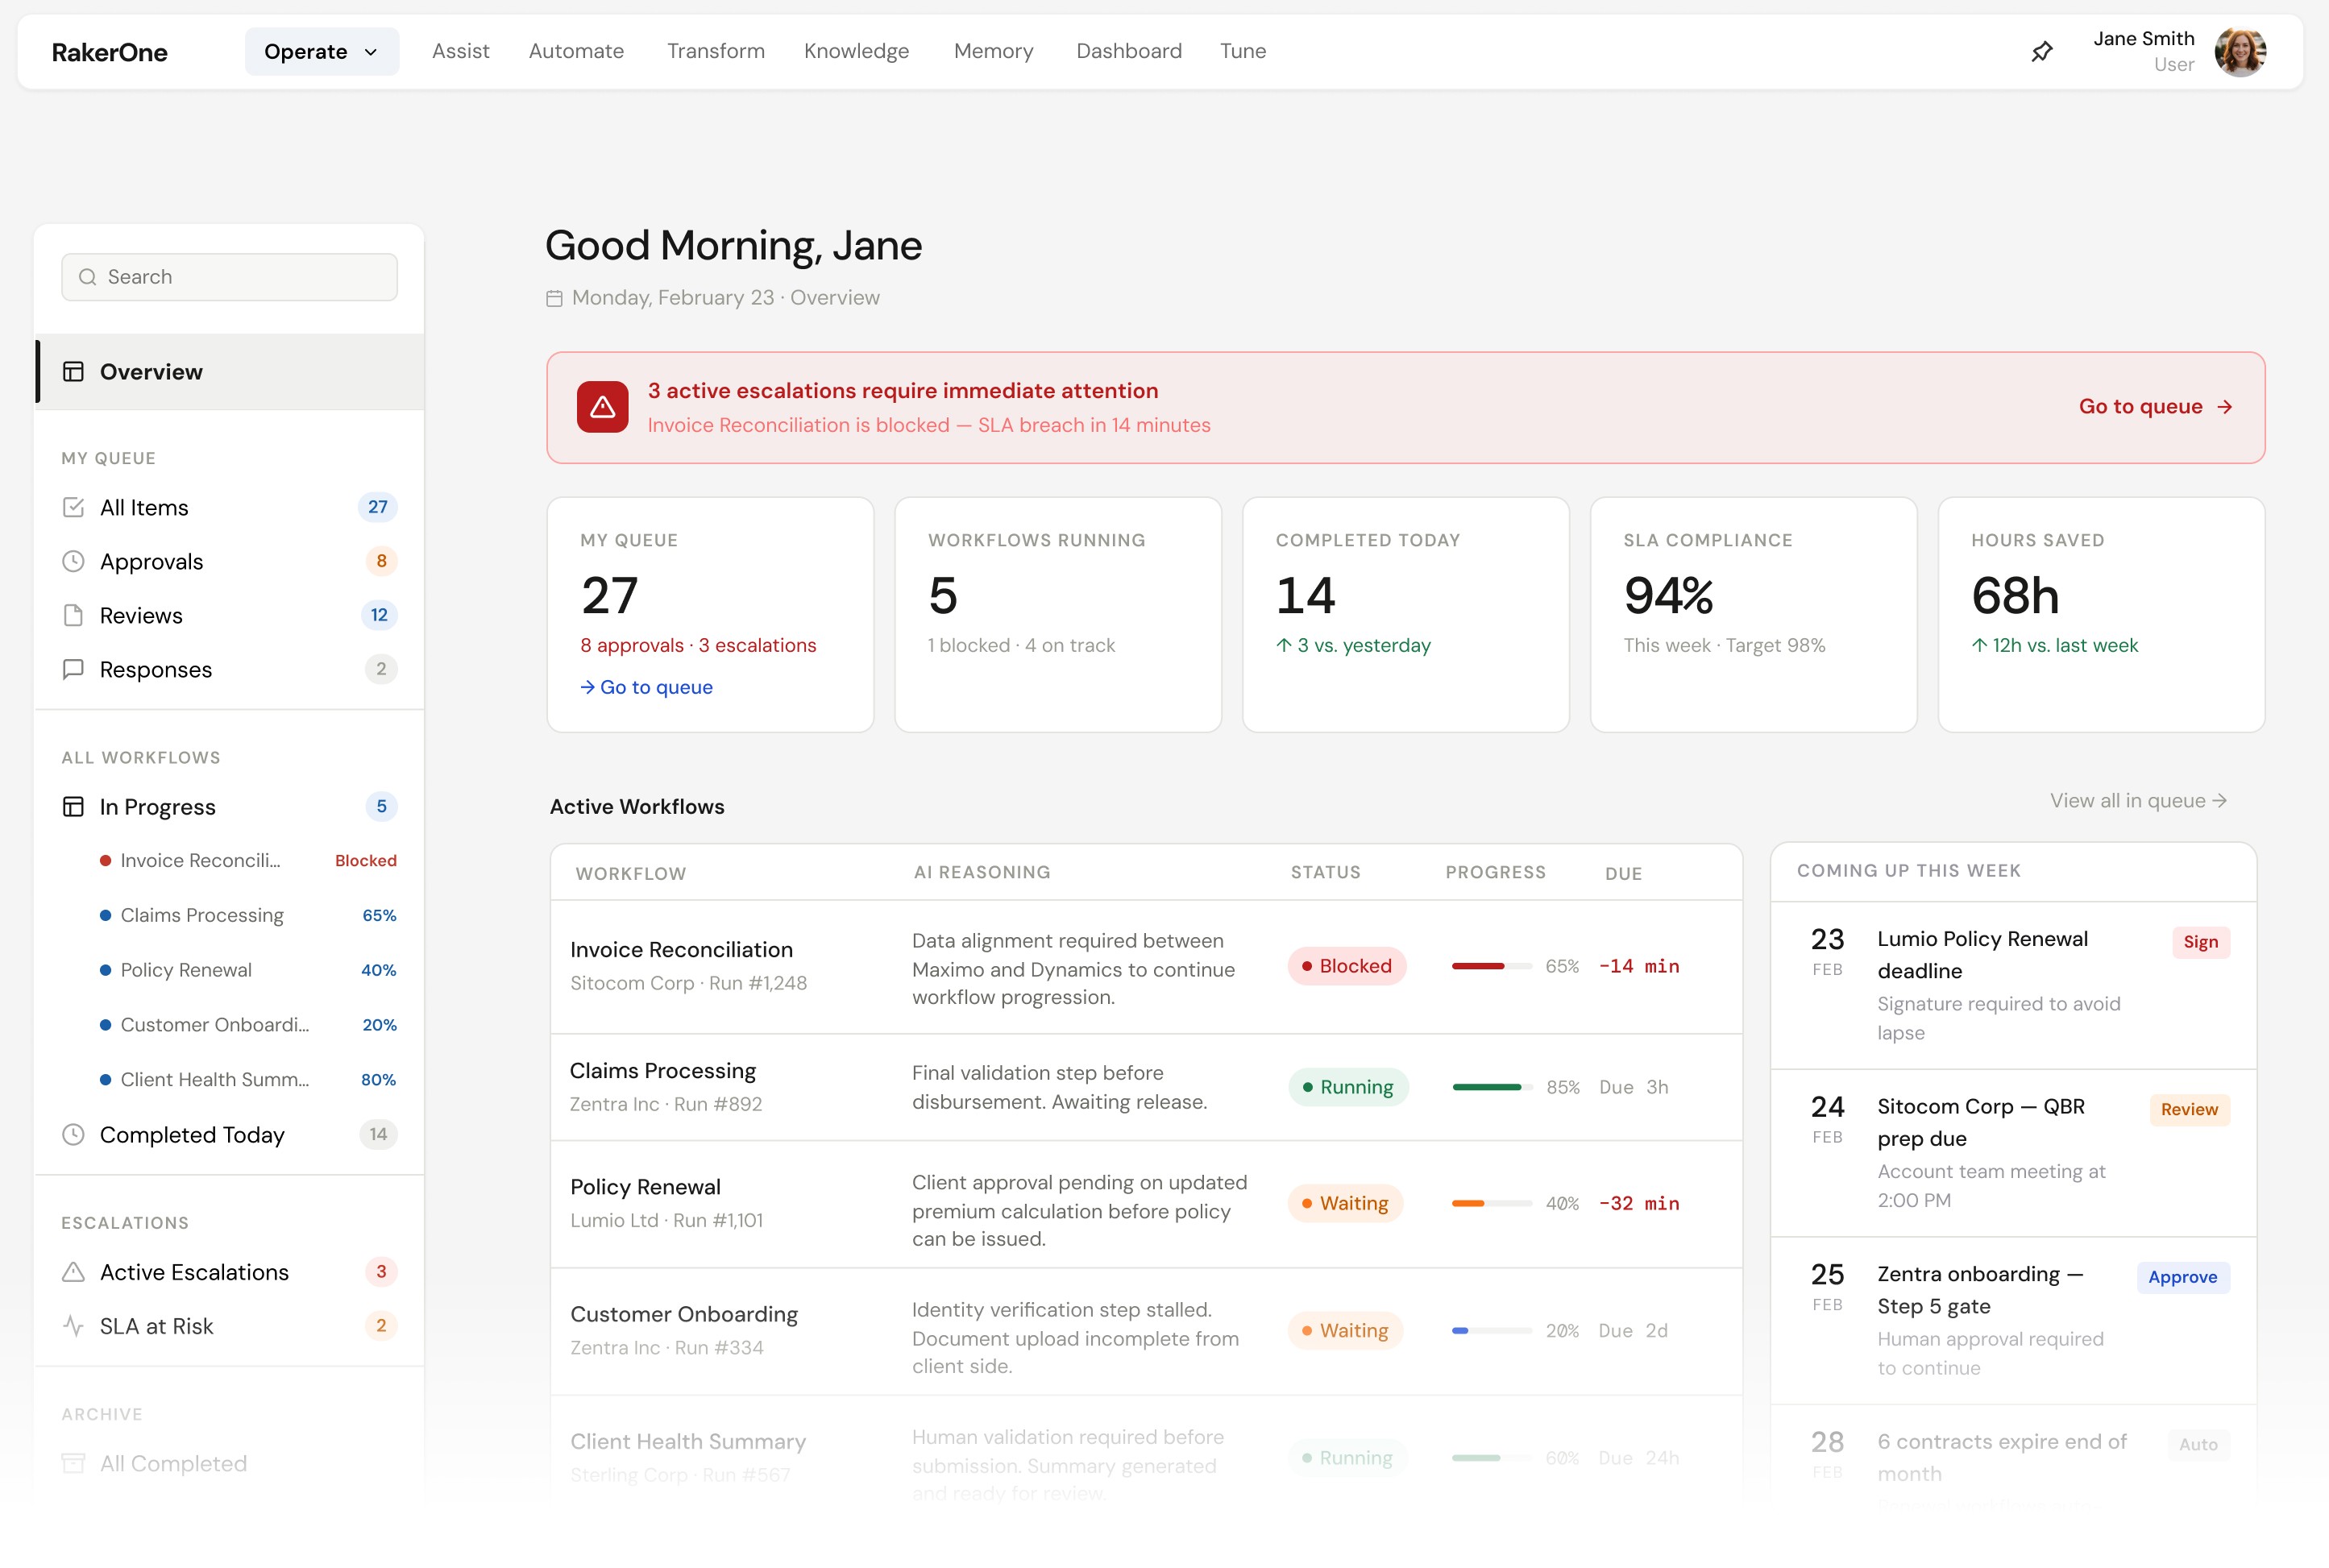
Task: Open the Dashboard tab
Action: (x=1128, y=51)
